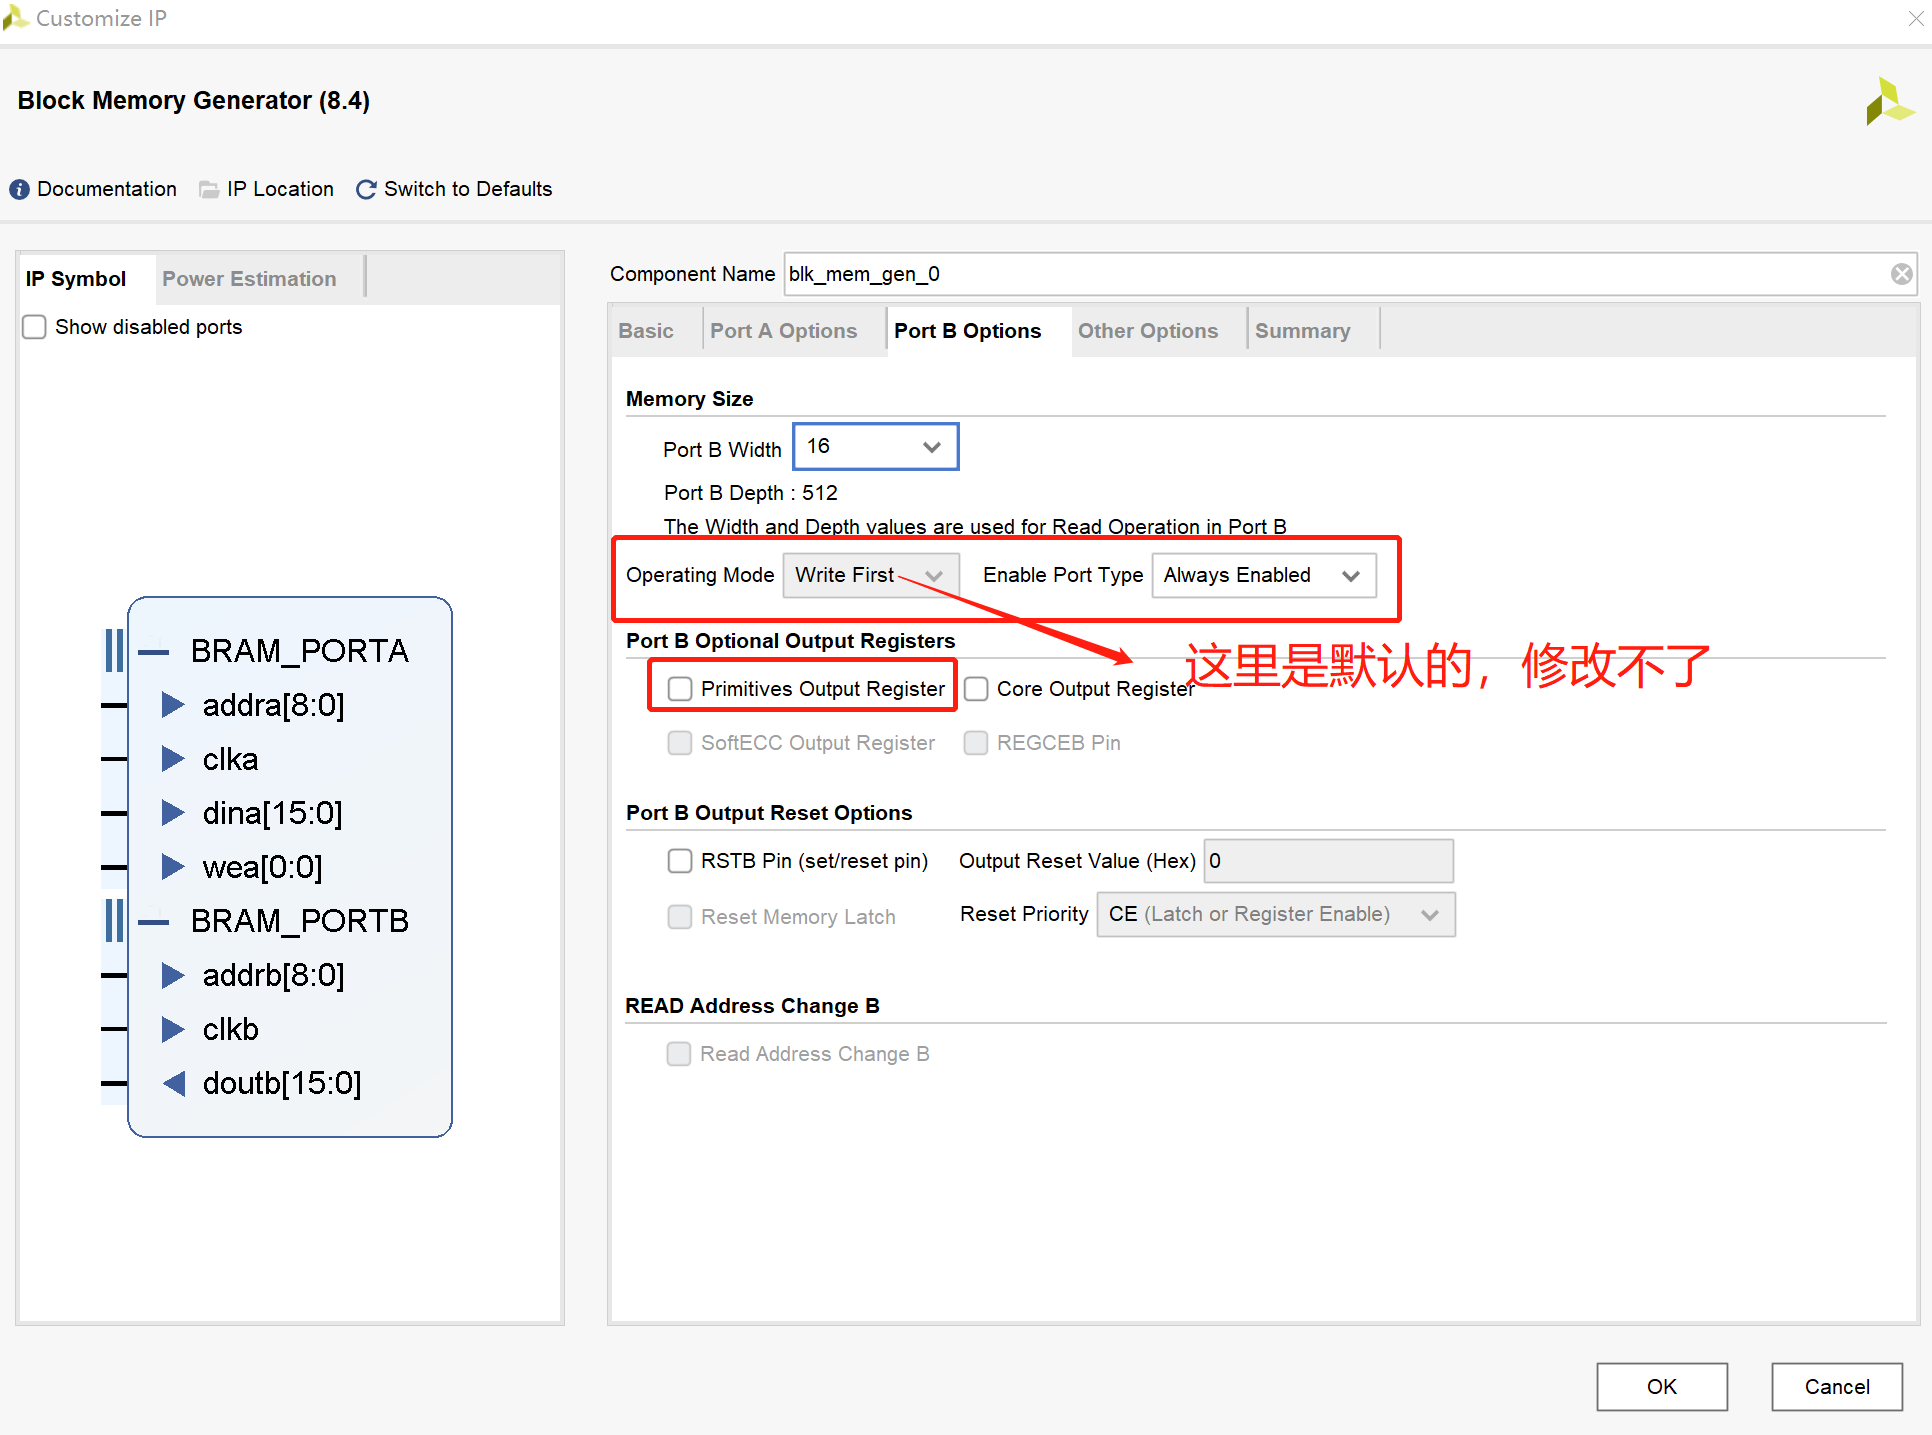
Task: Switch to the Port A Options tab
Action: 783,331
